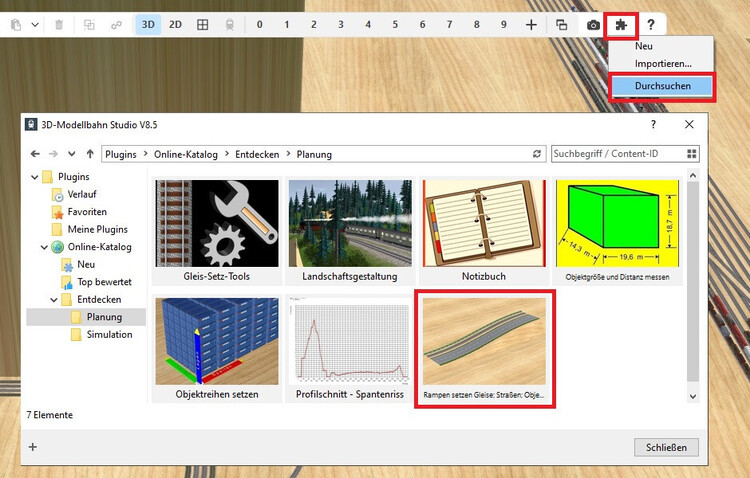The height and width of the screenshot is (478, 750).
Task: Select the Simulation folder in tree
Action: point(109,334)
